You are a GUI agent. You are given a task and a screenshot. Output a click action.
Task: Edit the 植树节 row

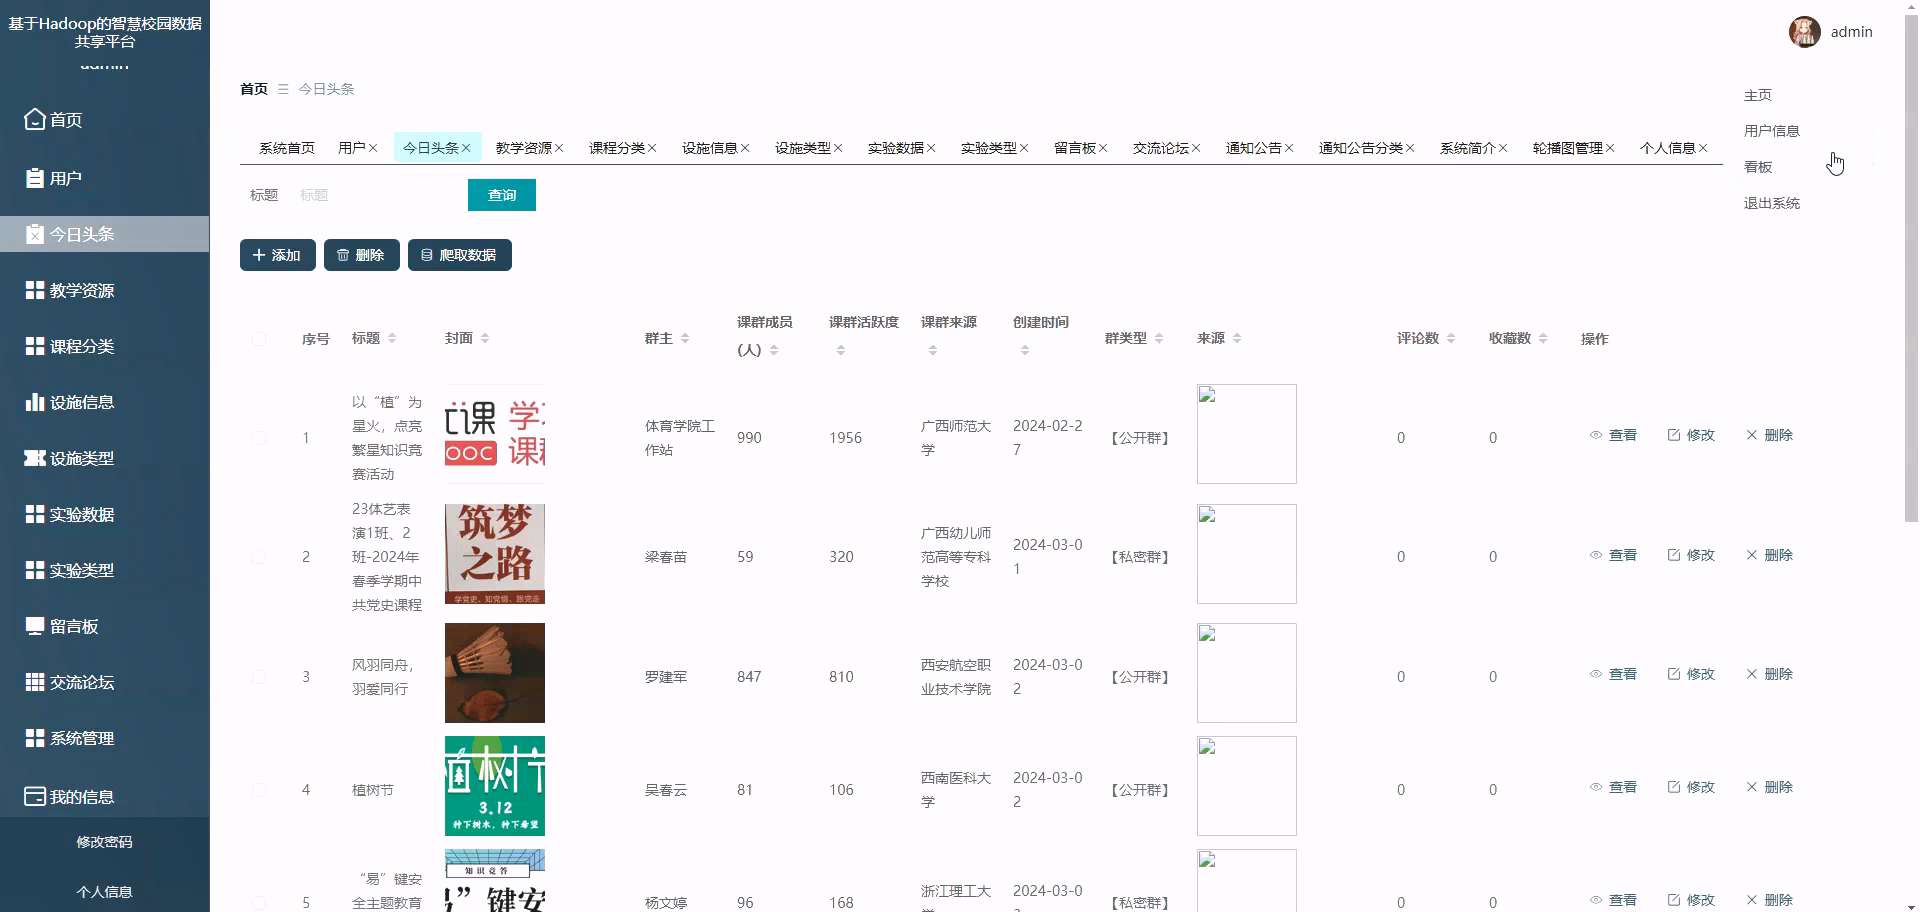pos(1691,787)
